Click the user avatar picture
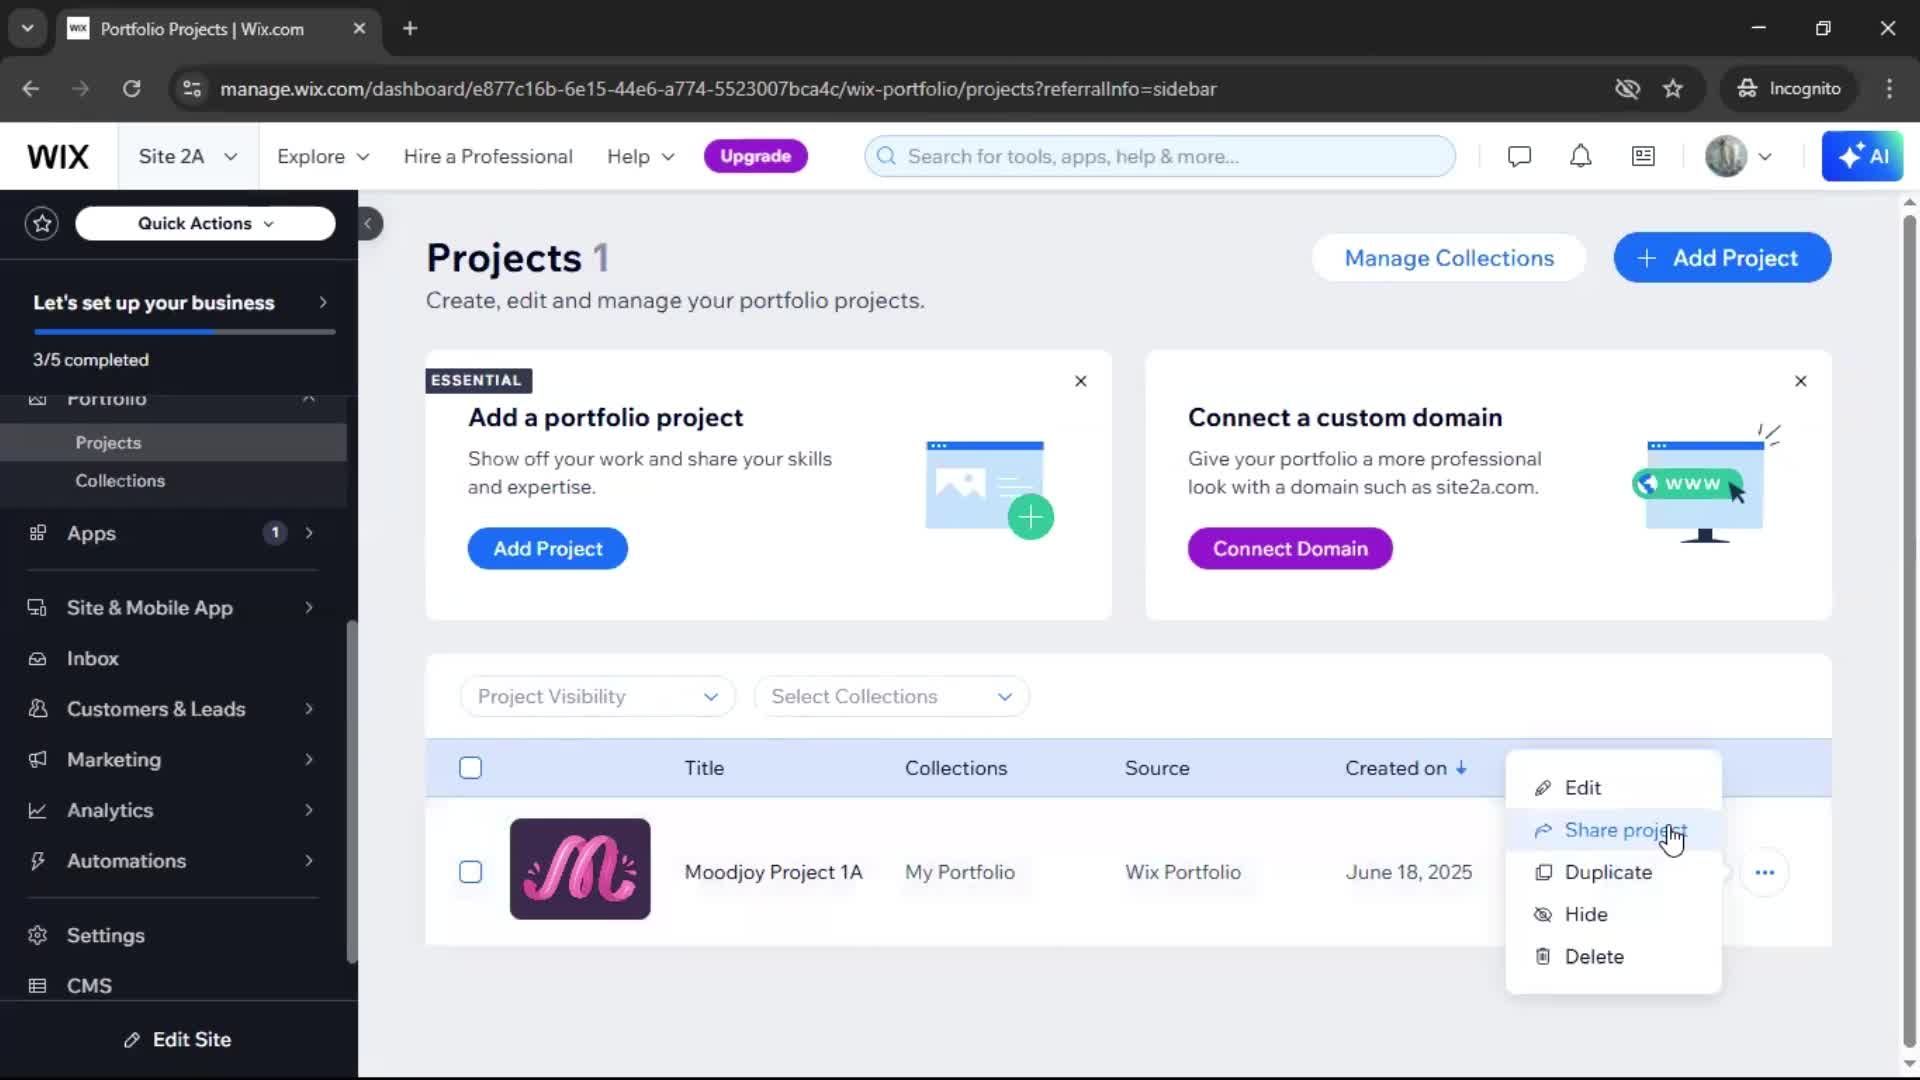The height and width of the screenshot is (1080, 1920). click(x=1725, y=156)
